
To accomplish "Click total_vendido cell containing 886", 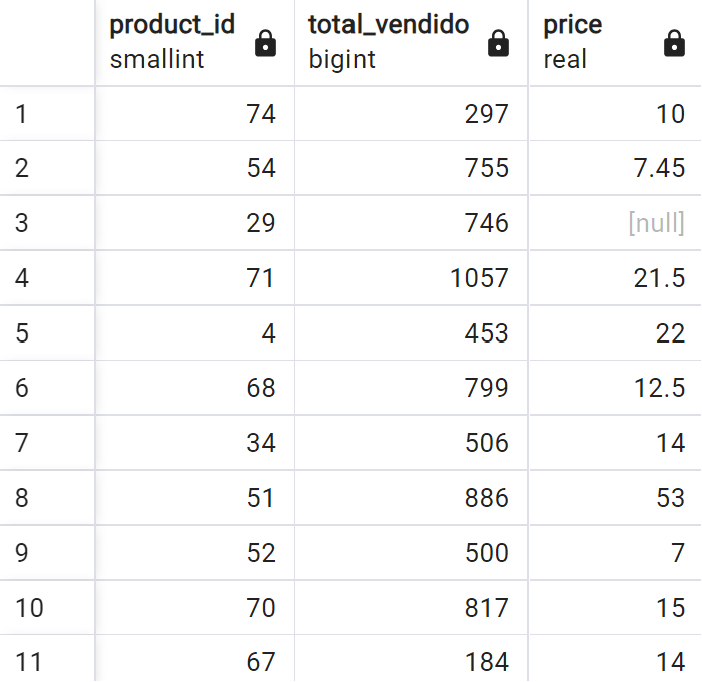I will pyautogui.click(x=411, y=498).
